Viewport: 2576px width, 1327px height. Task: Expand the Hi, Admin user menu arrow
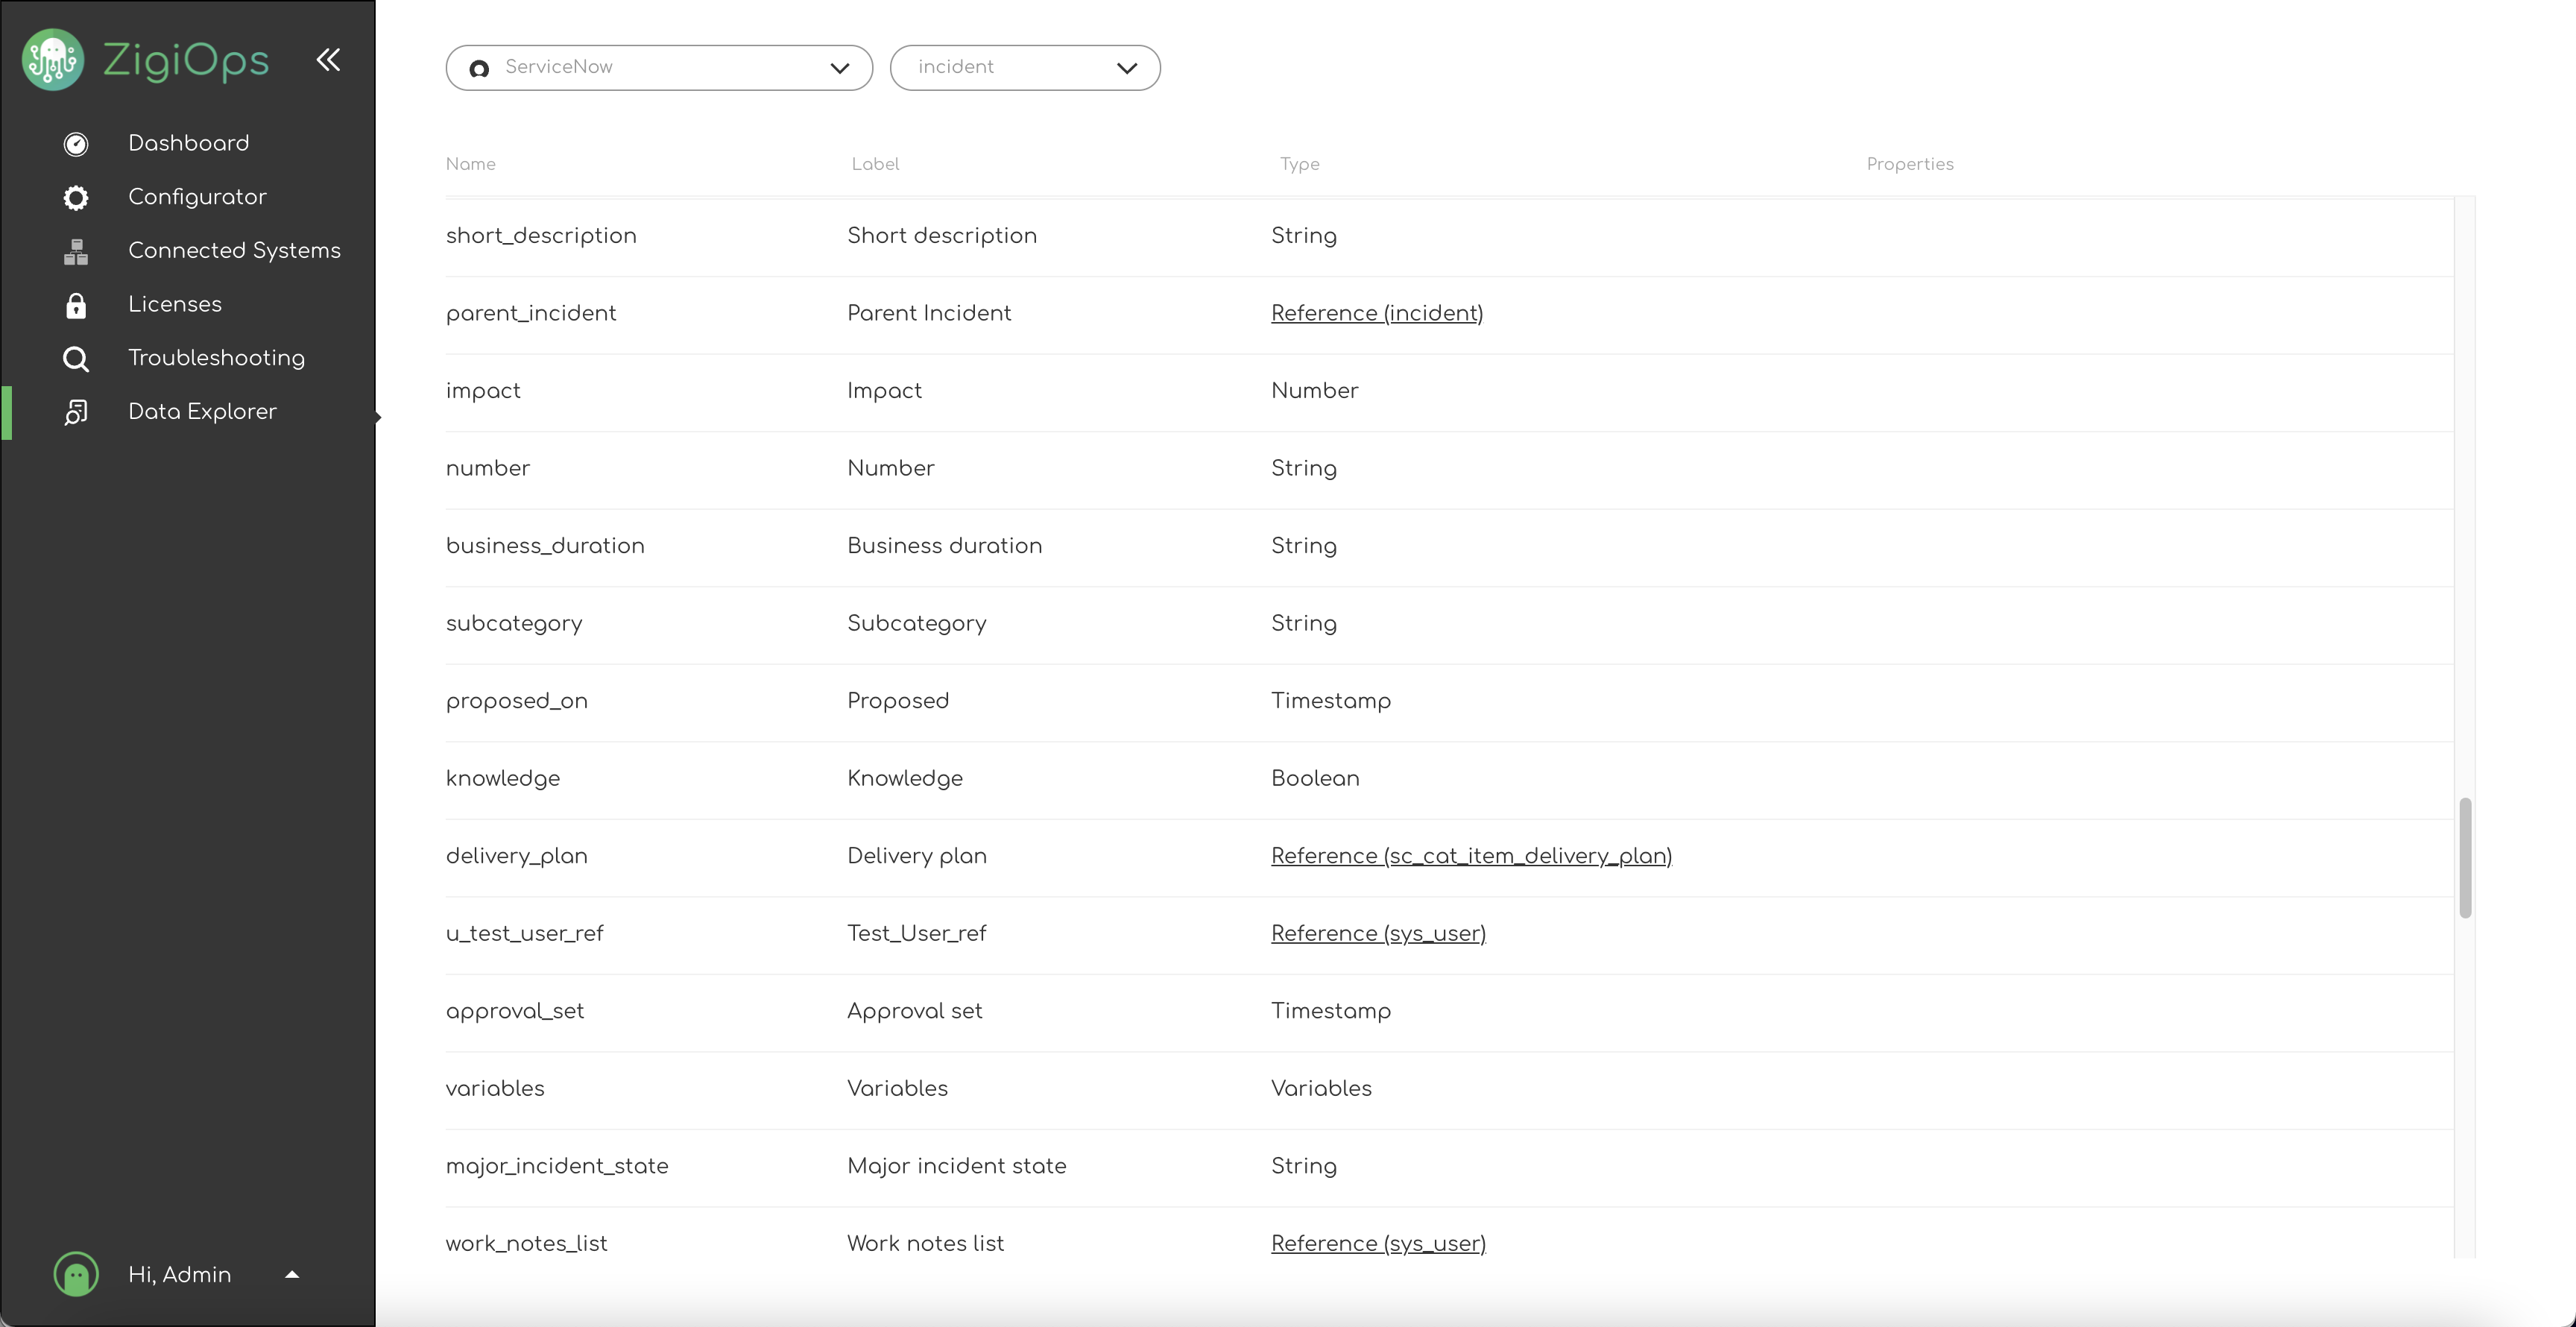point(292,1275)
